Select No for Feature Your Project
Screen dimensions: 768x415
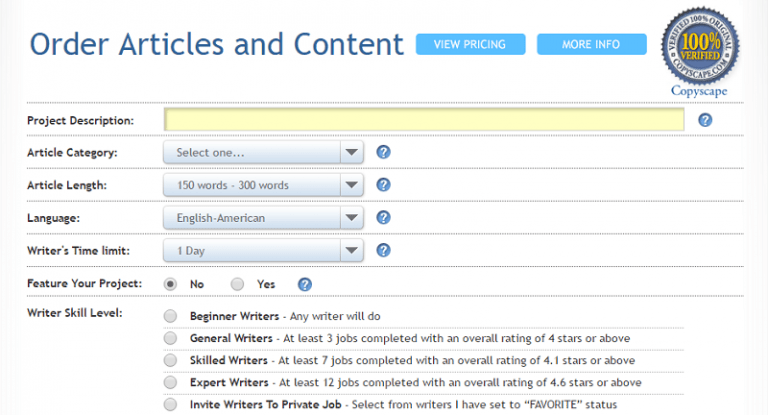tap(170, 284)
